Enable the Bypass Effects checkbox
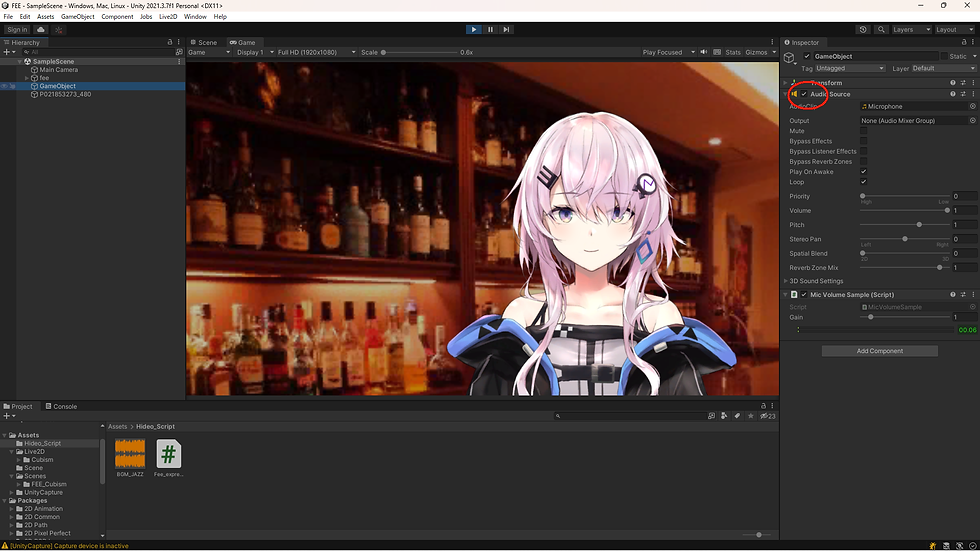980x551 pixels. pyautogui.click(x=863, y=141)
